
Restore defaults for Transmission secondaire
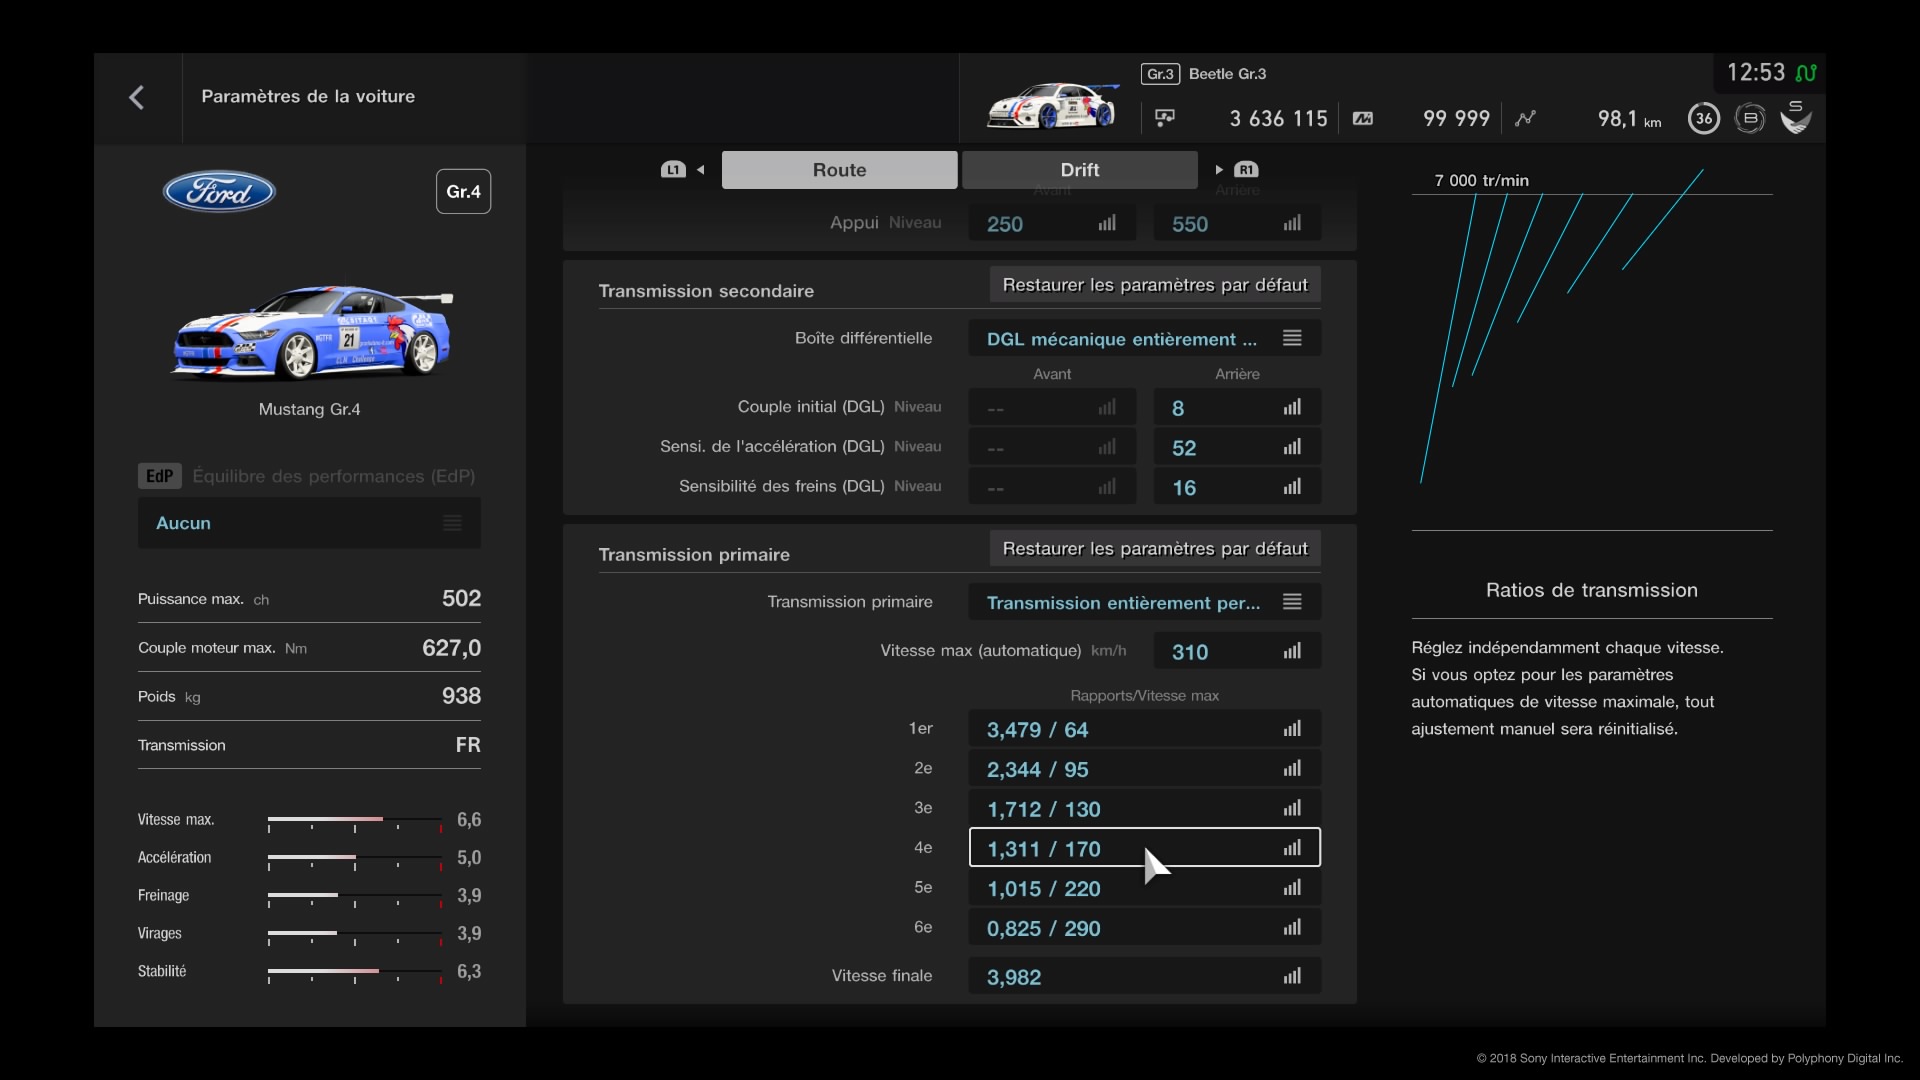[1155, 285]
